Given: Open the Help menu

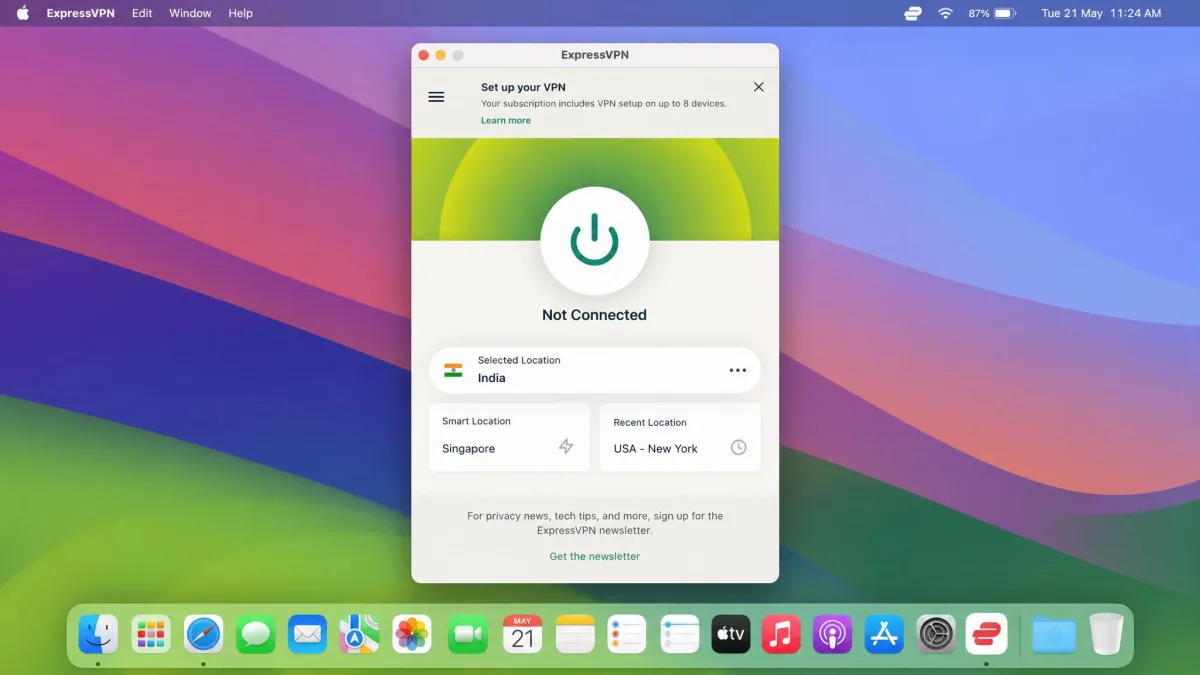Looking at the screenshot, I should [x=240, y=13].
